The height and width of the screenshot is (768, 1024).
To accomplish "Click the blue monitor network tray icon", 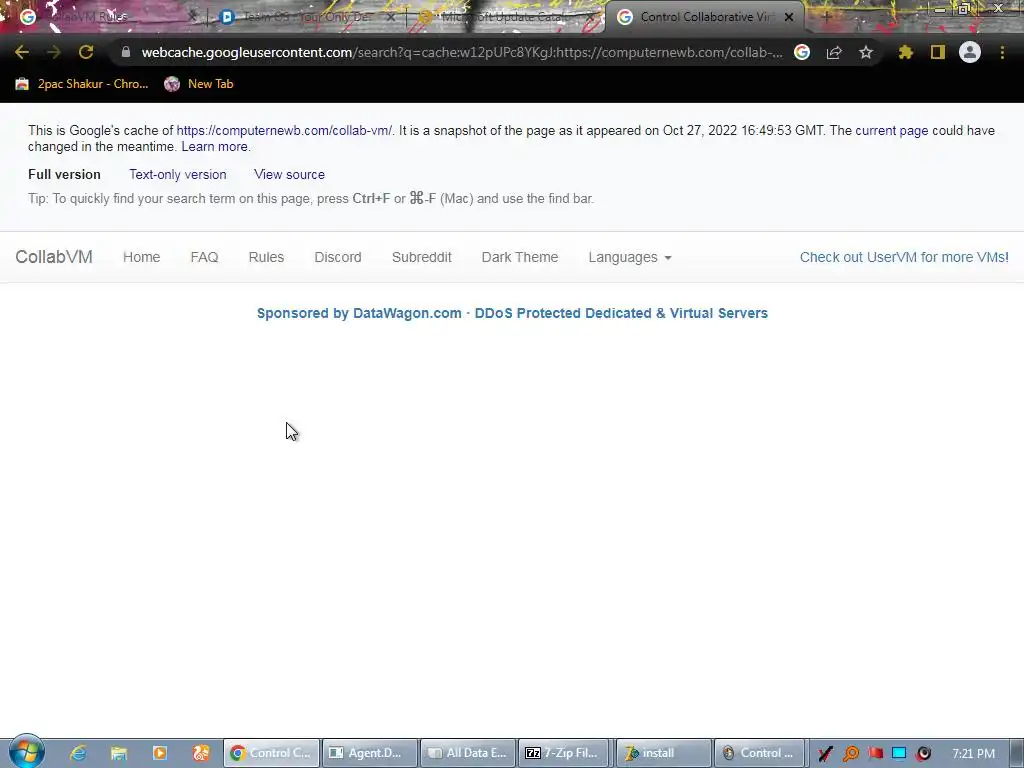I will [899, 754].
